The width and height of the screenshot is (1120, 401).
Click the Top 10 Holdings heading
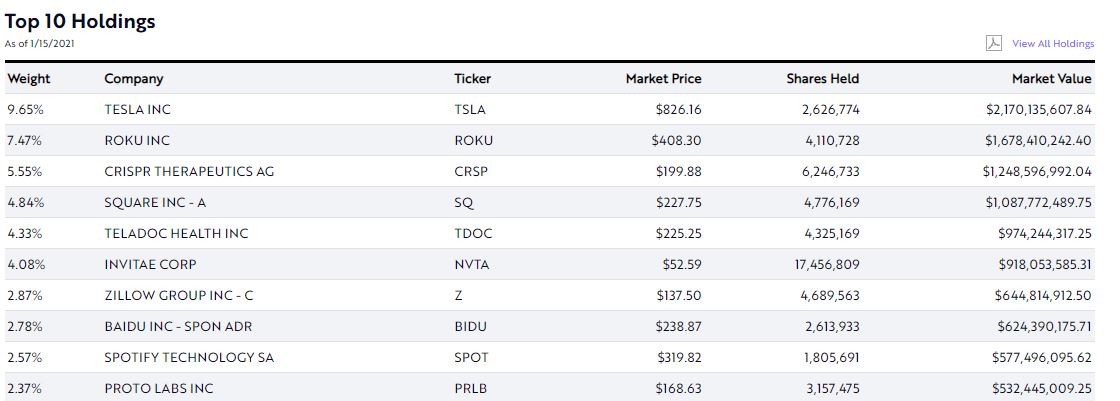(x=80, y=21)
